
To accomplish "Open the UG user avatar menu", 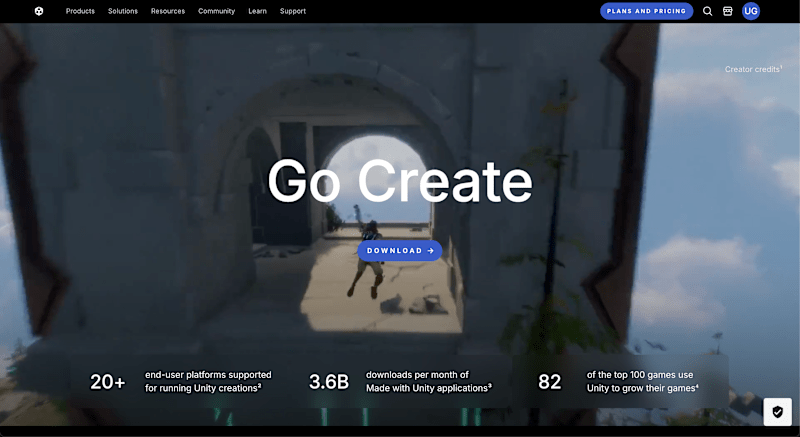I will click(x=751, y=11).
